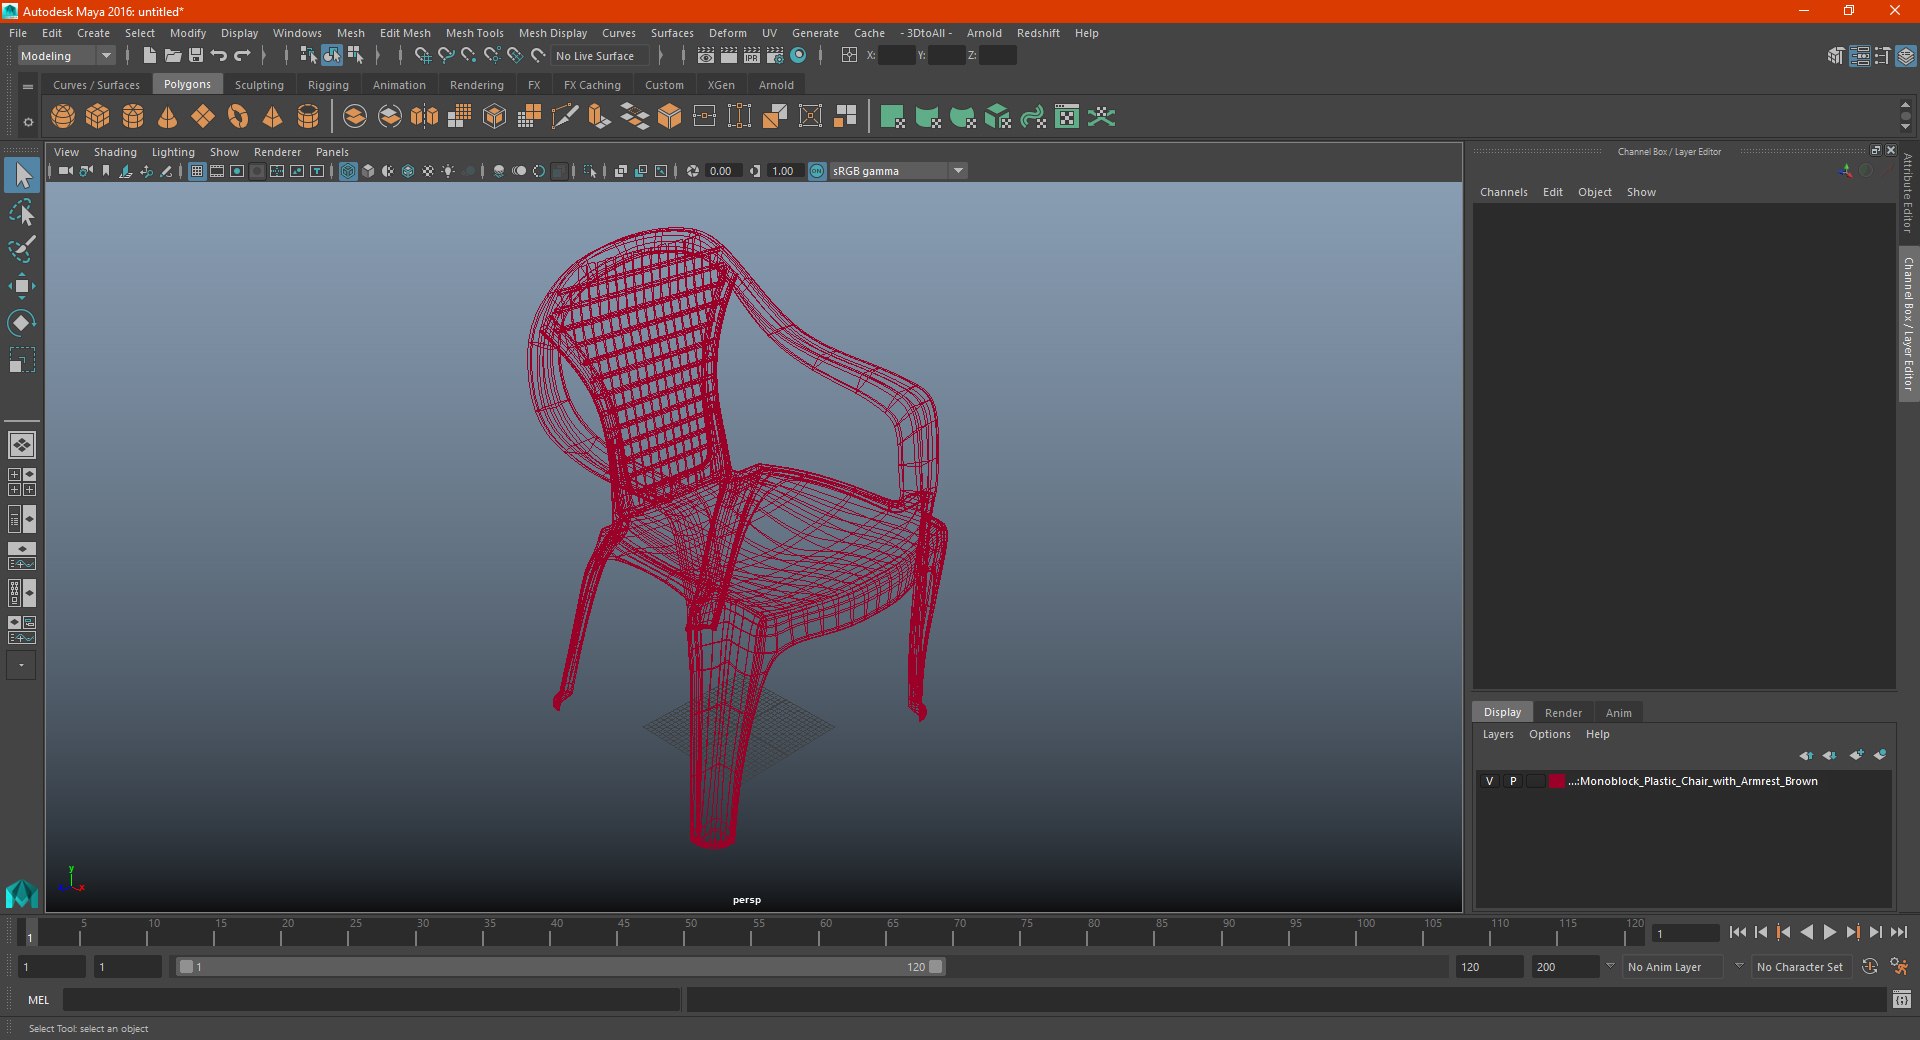Click the Undo arrow icon

pos(219,56)
